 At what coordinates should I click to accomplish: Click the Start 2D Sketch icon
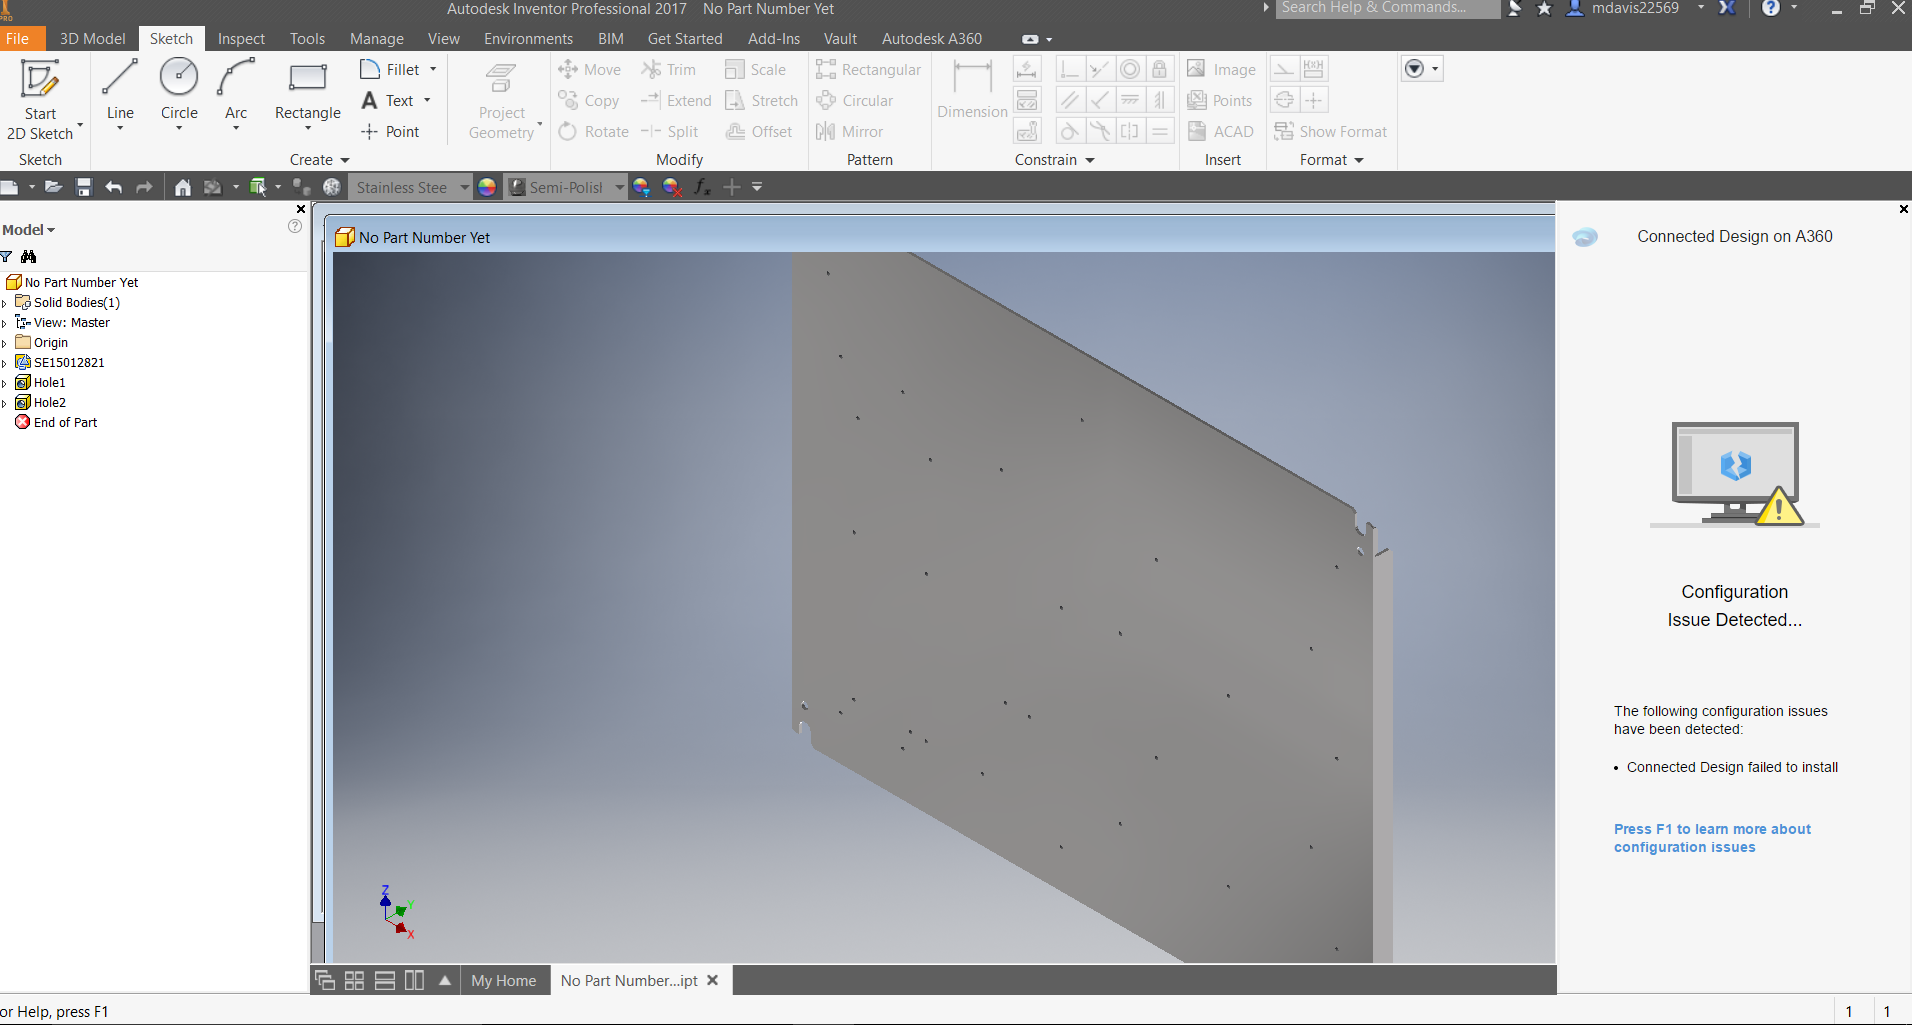pos(40,79)
